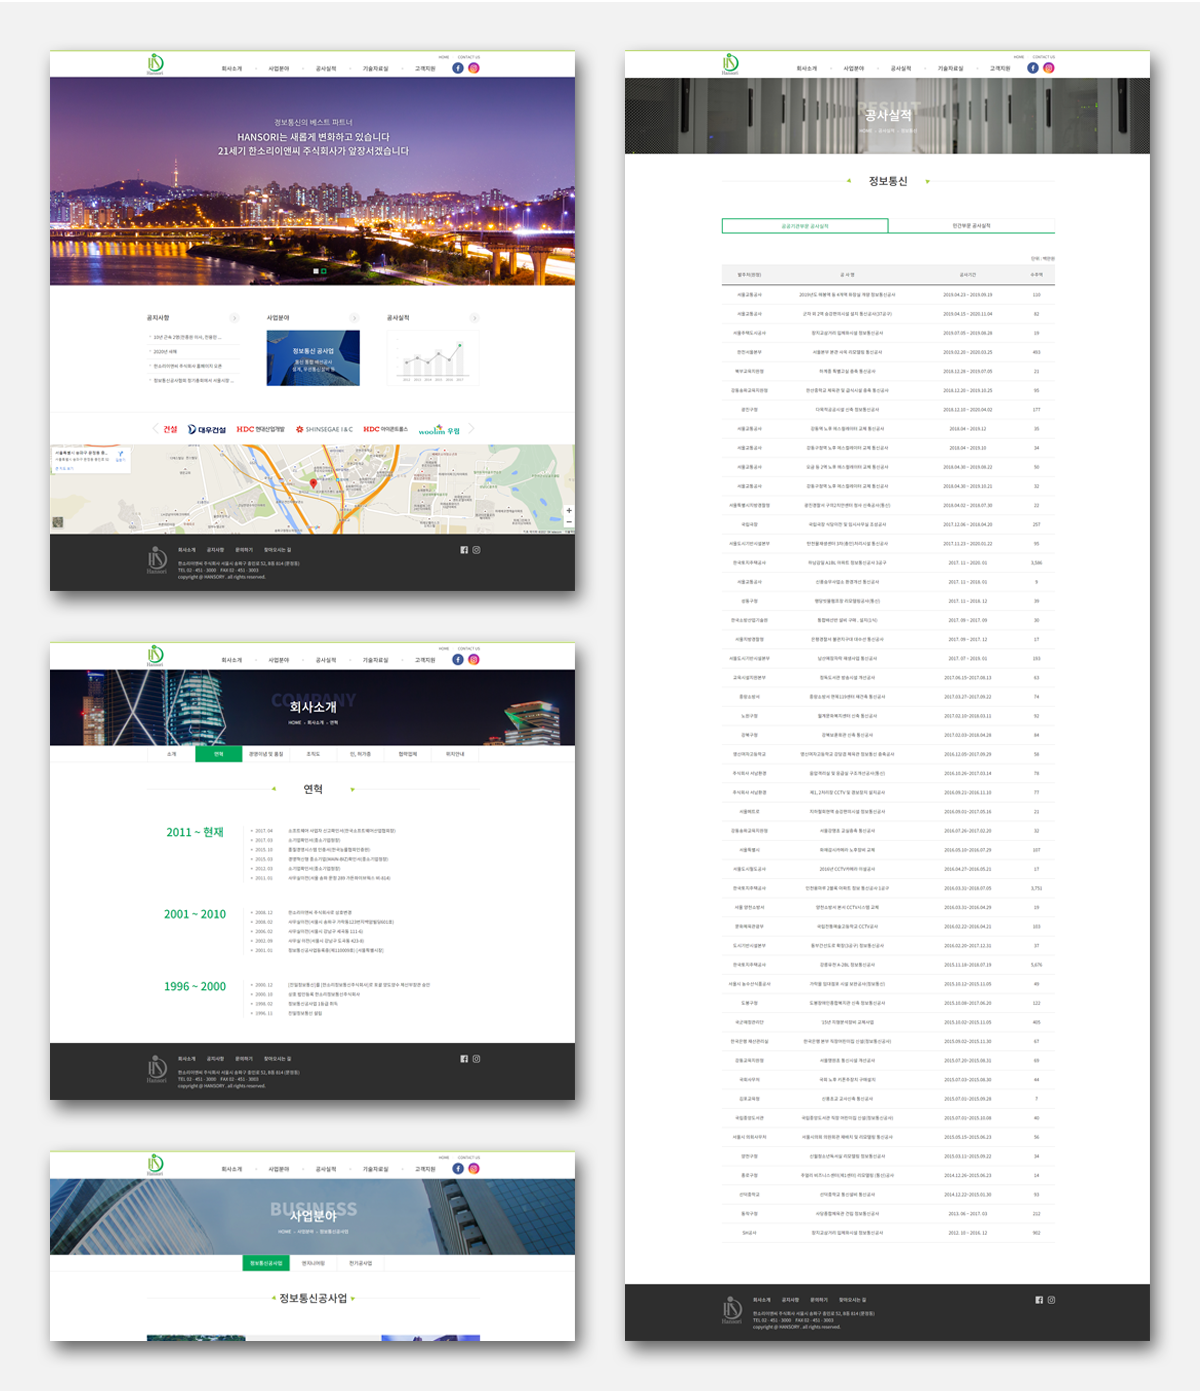Click the SHINSEGAE I&C partner logo
1200x1391 pixels.
click(x=324, y=429)
